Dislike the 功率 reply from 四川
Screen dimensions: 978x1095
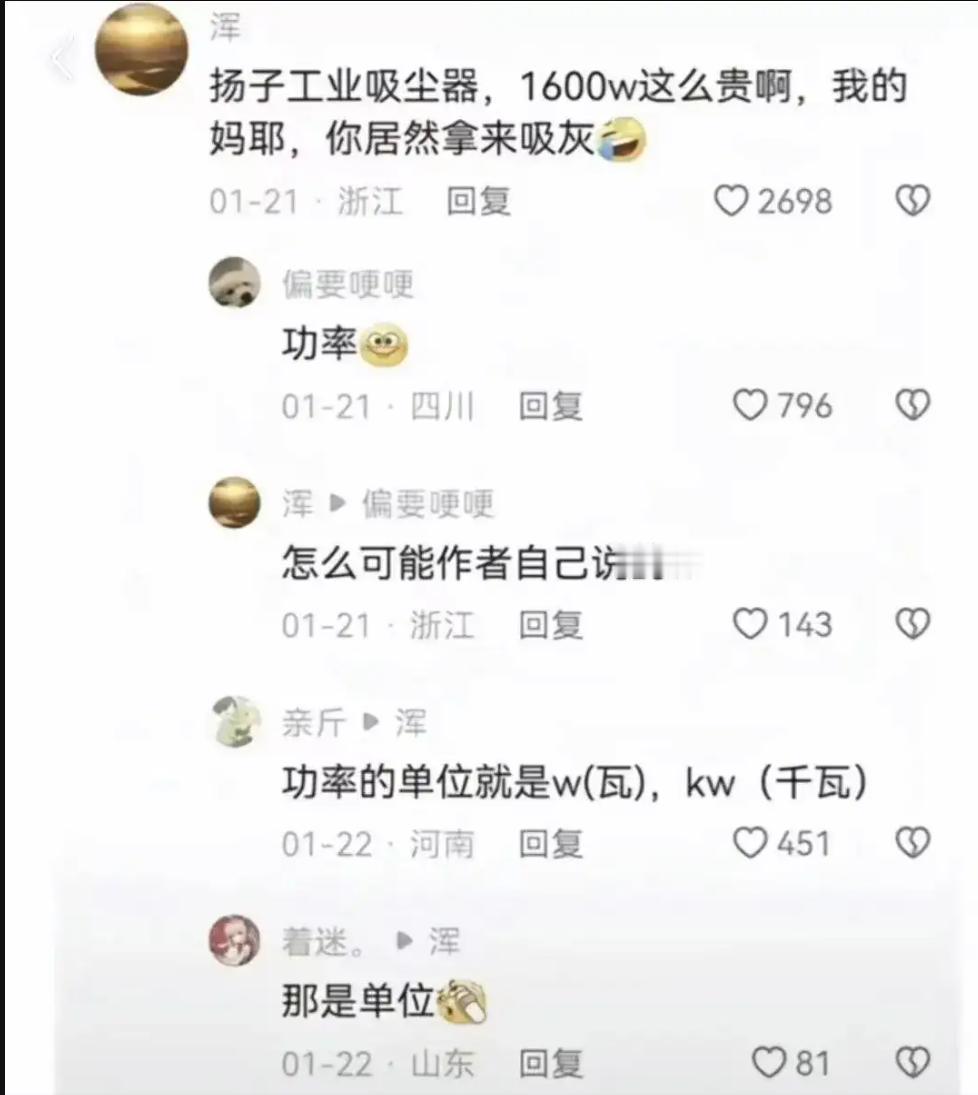913,406
